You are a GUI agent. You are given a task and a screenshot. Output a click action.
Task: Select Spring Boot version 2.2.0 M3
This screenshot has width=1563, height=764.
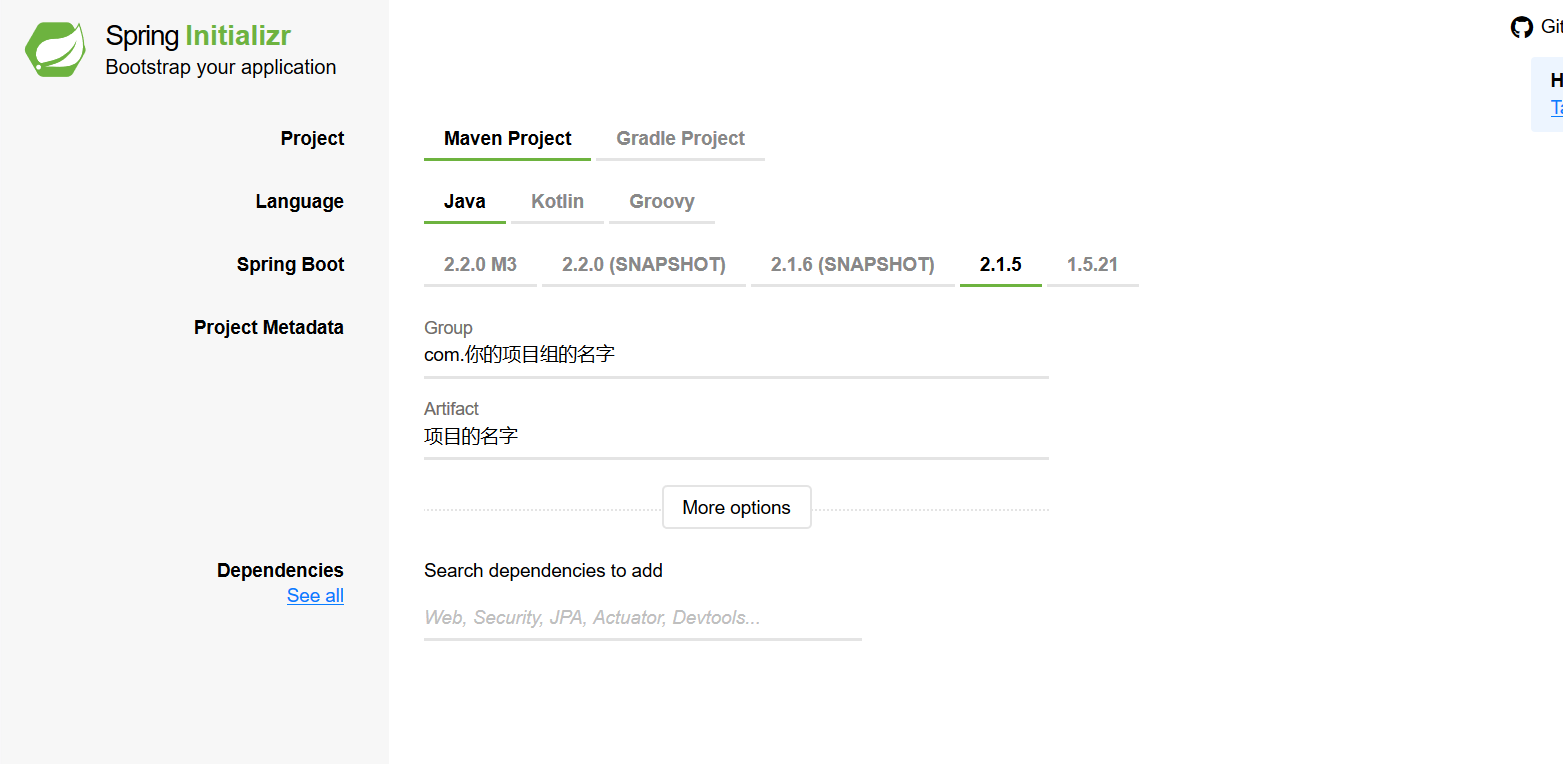(480, 265)
